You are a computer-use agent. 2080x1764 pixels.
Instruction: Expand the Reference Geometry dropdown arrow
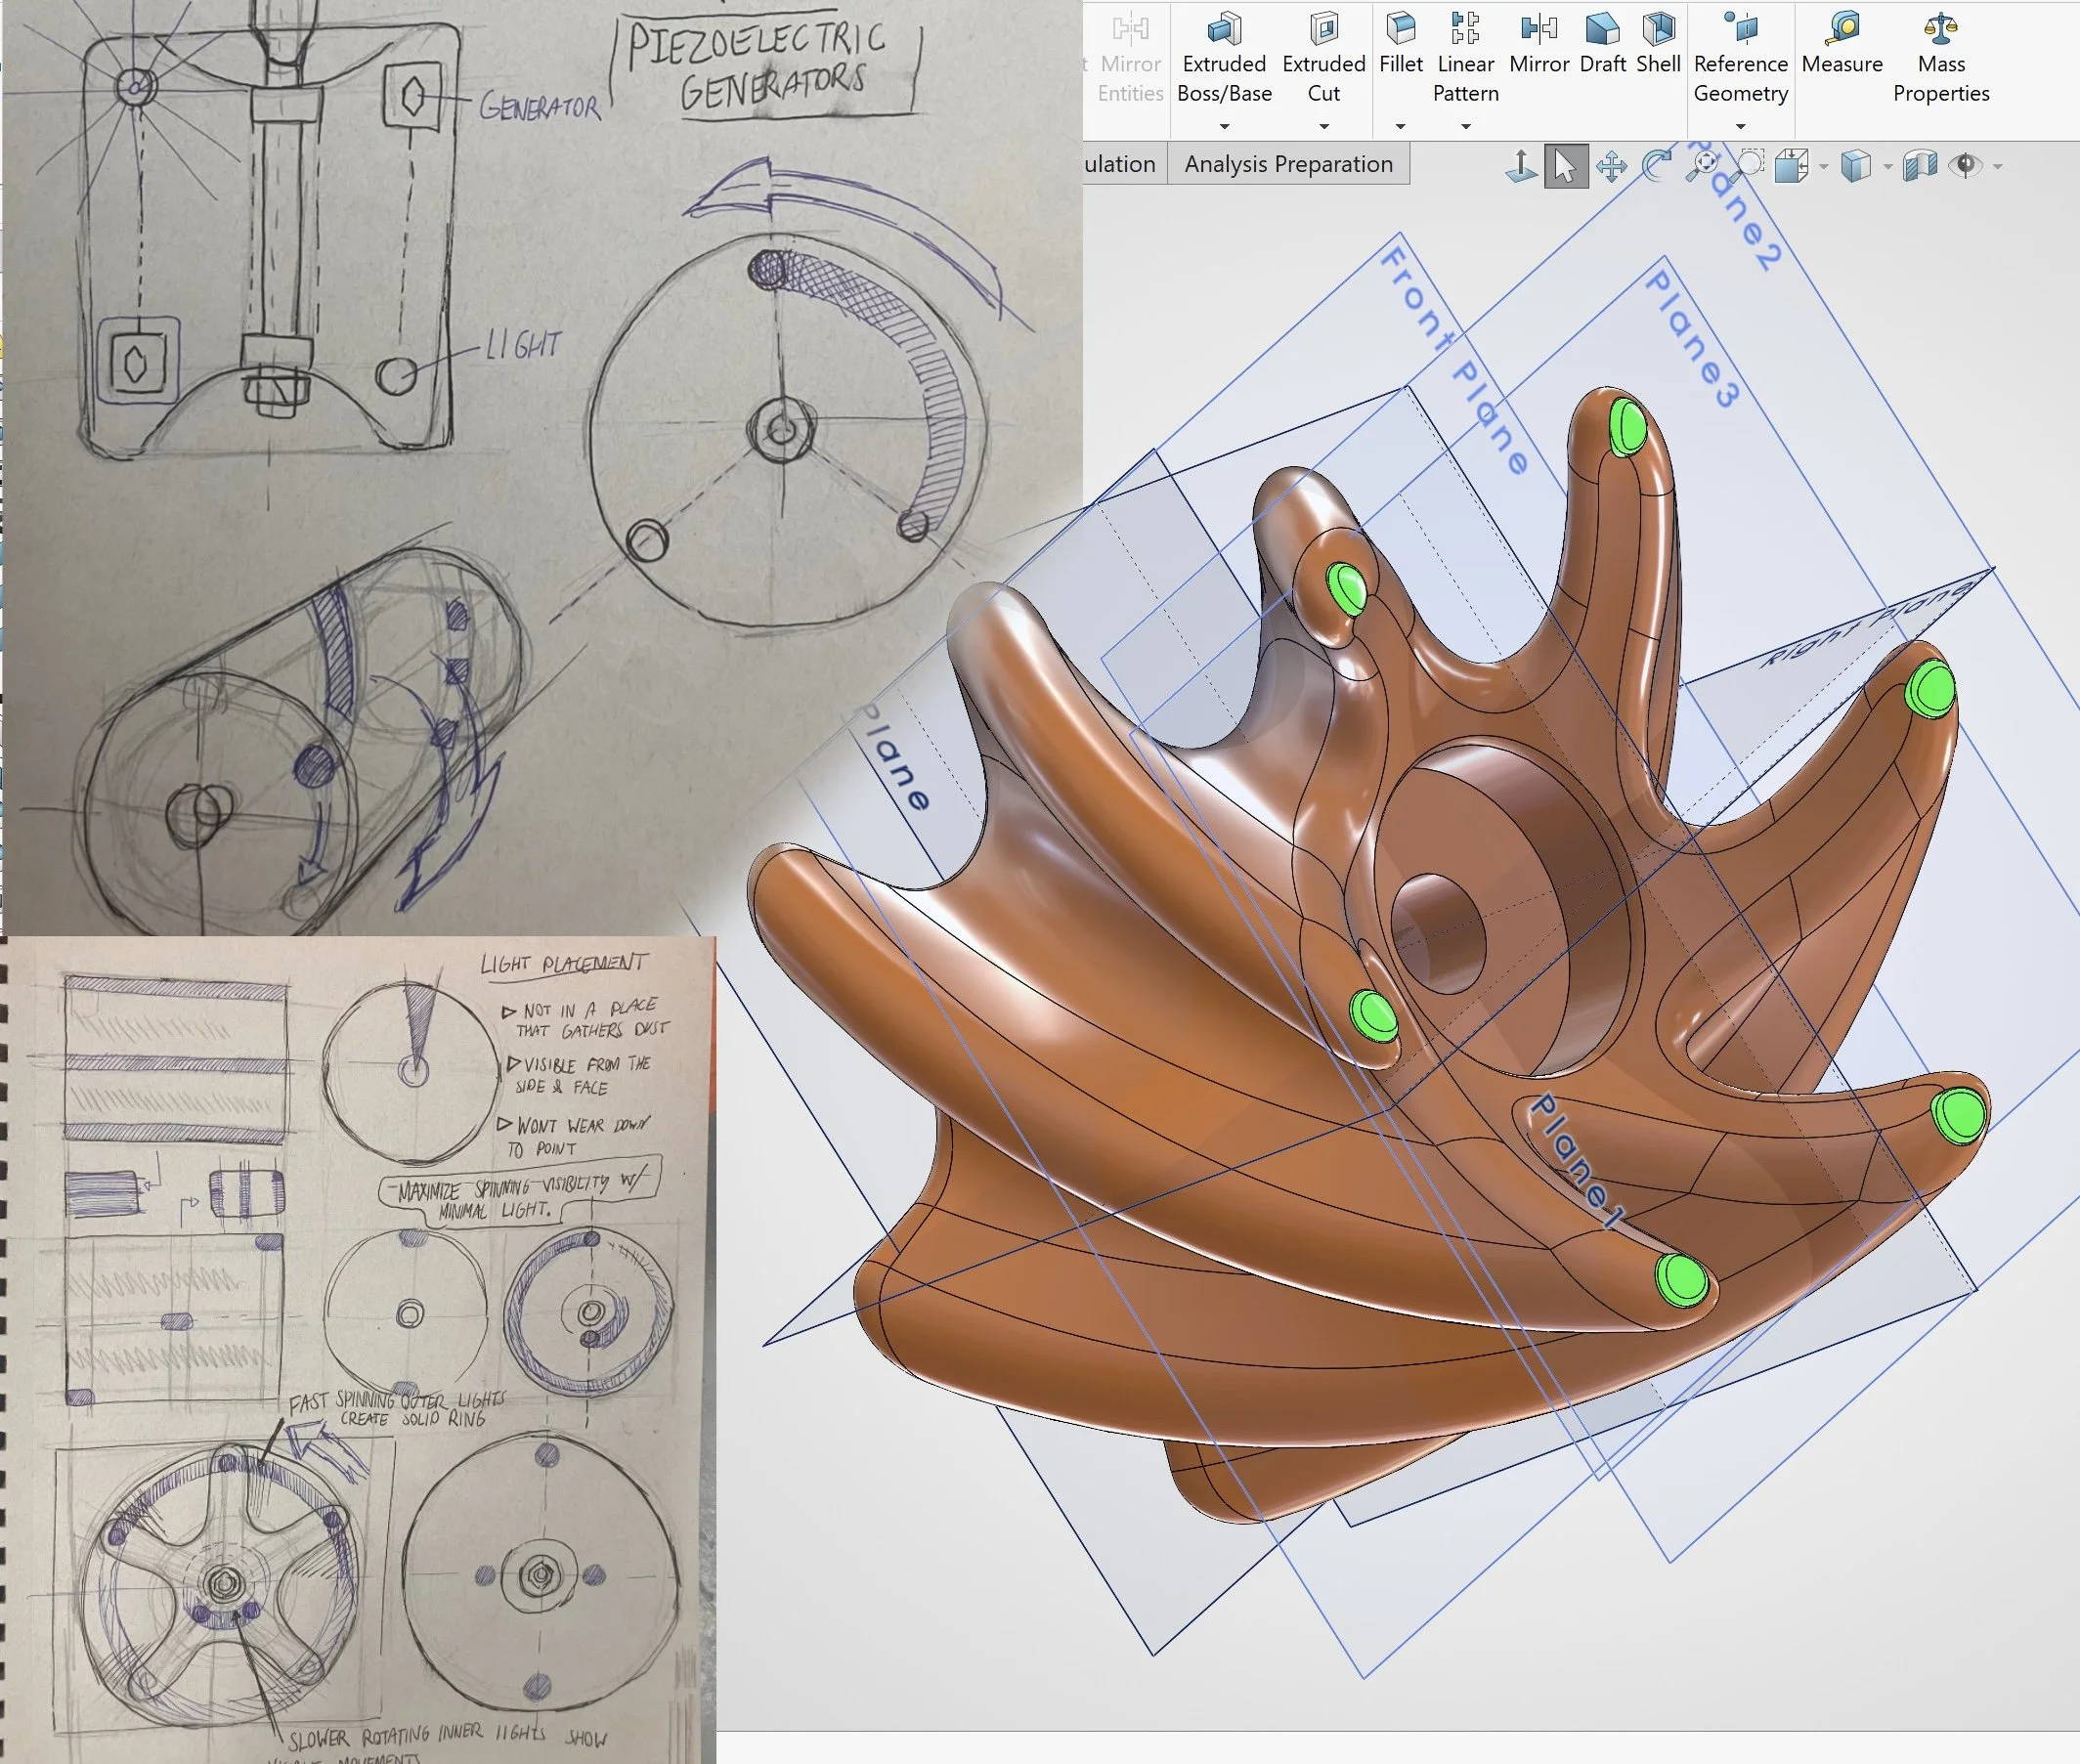[x=1740, y=126]
